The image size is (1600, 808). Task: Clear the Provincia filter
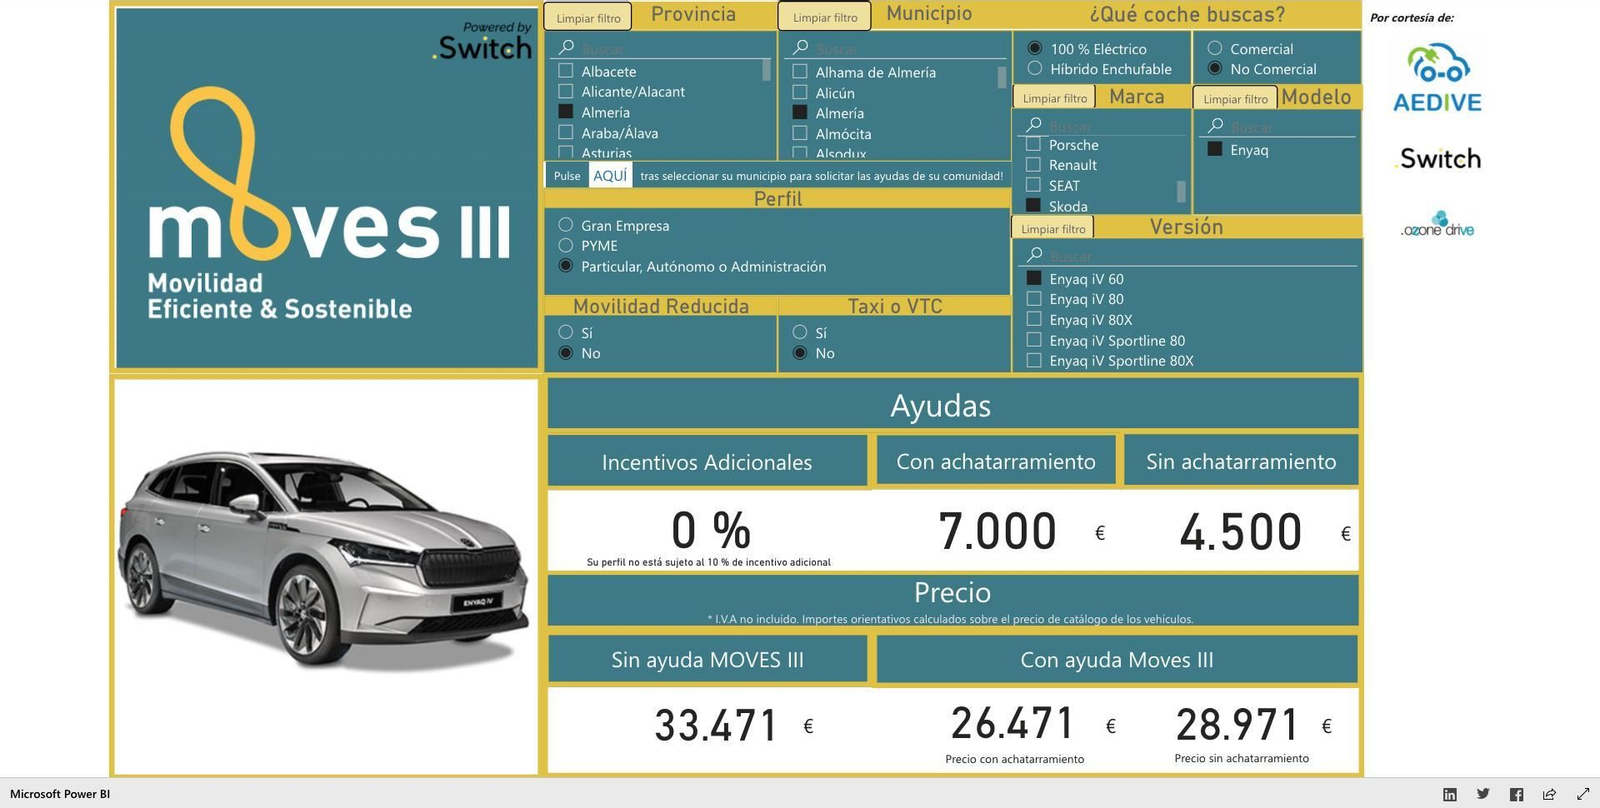pyautogui.click(x=588, y=17)
